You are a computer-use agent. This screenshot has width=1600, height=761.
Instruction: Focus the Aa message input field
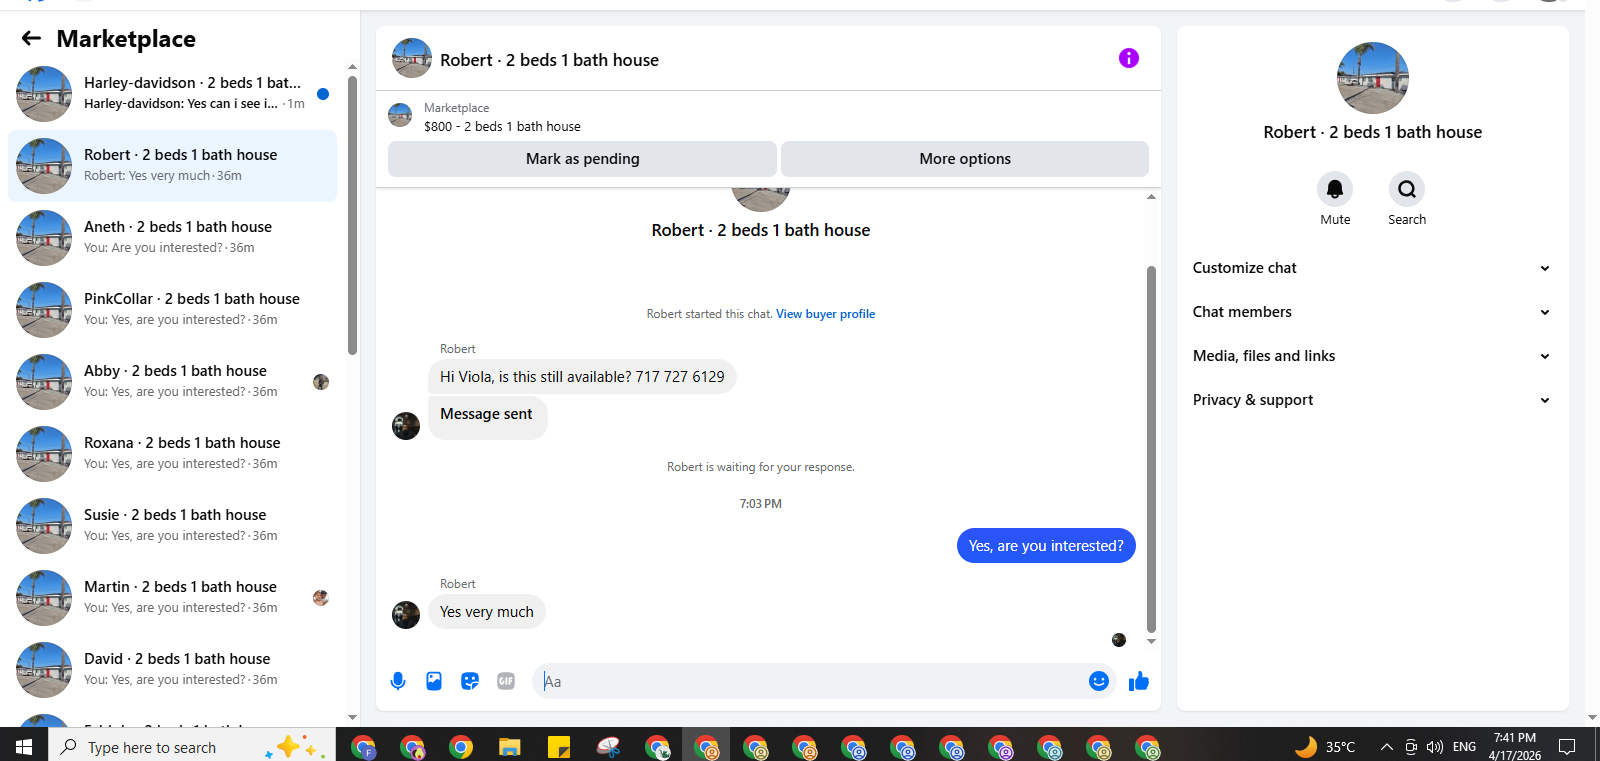click(x=810, y=681)
